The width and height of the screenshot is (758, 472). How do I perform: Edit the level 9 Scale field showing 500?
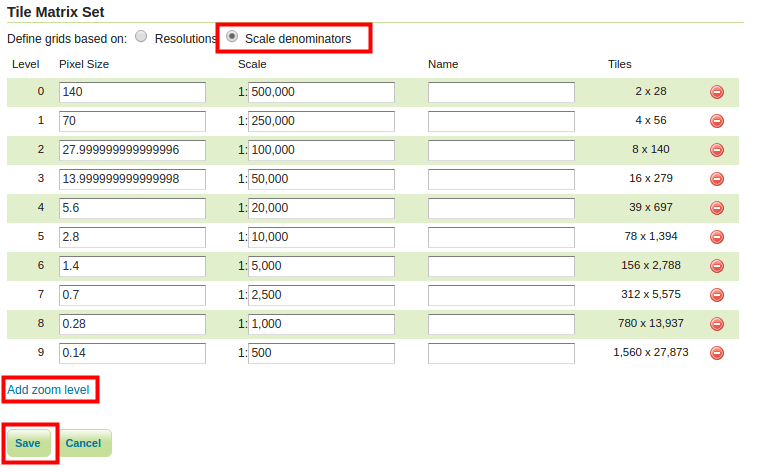coord(321,353)
